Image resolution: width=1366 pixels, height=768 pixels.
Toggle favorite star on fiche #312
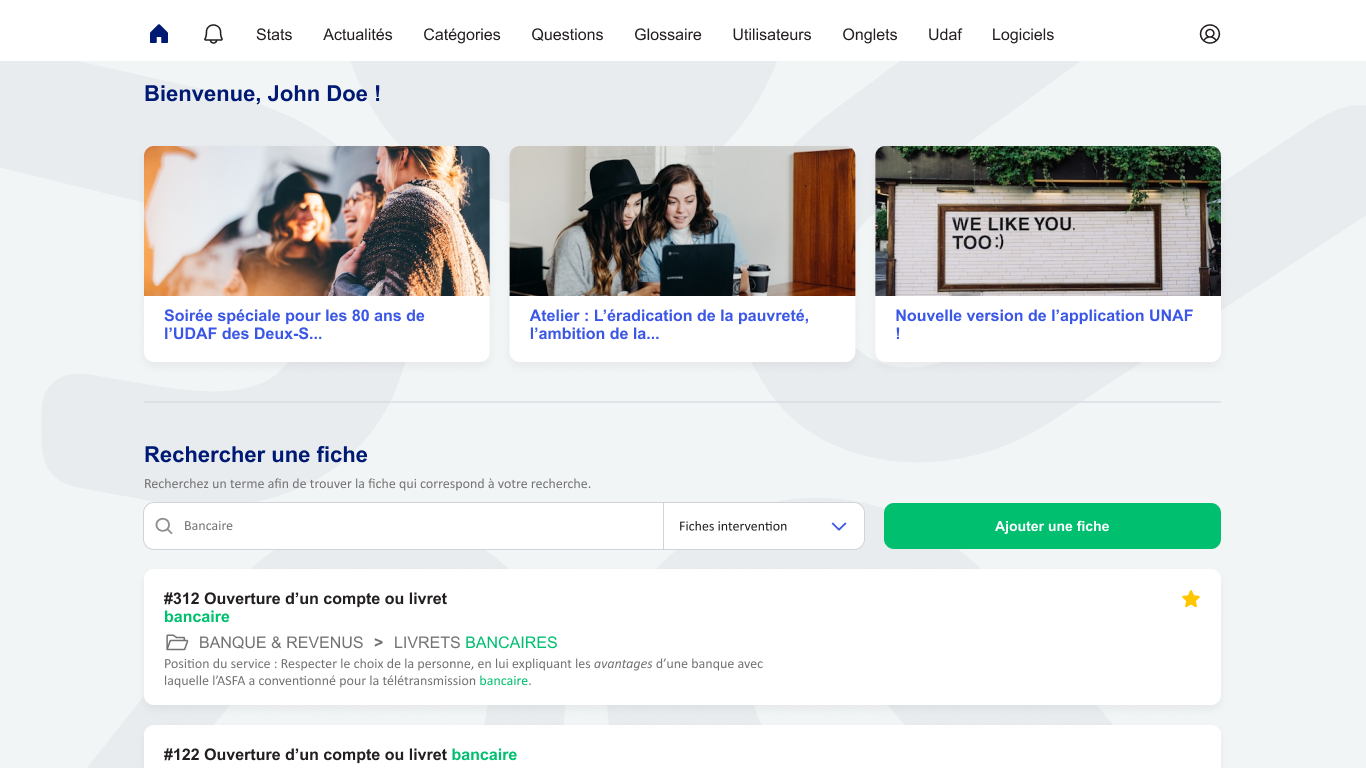point(1190,599)
